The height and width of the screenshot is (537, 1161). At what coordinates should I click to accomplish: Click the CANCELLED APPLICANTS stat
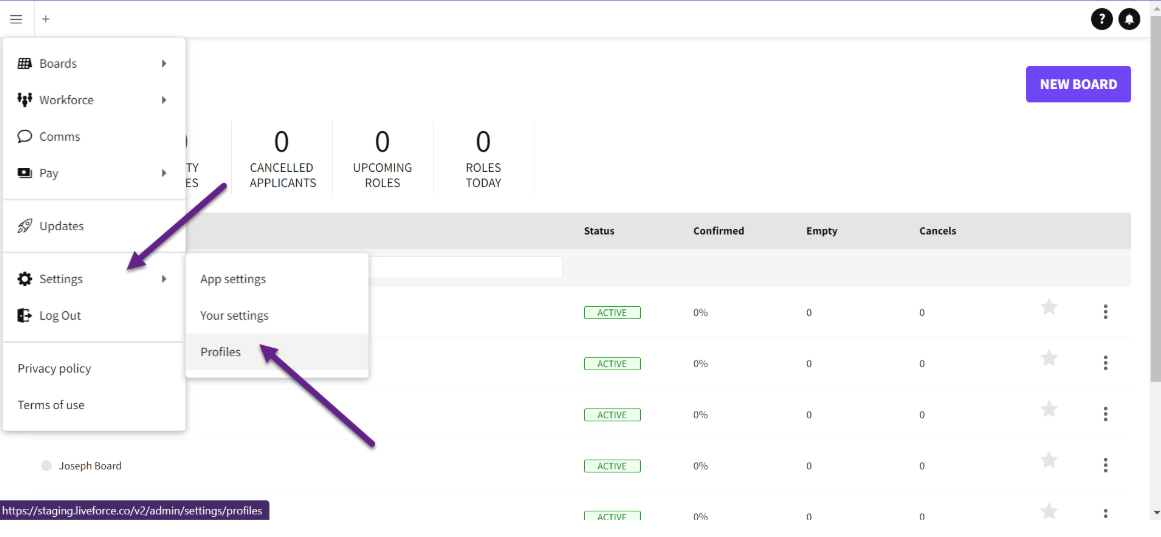pyautogui.click(x=282, y=158)
